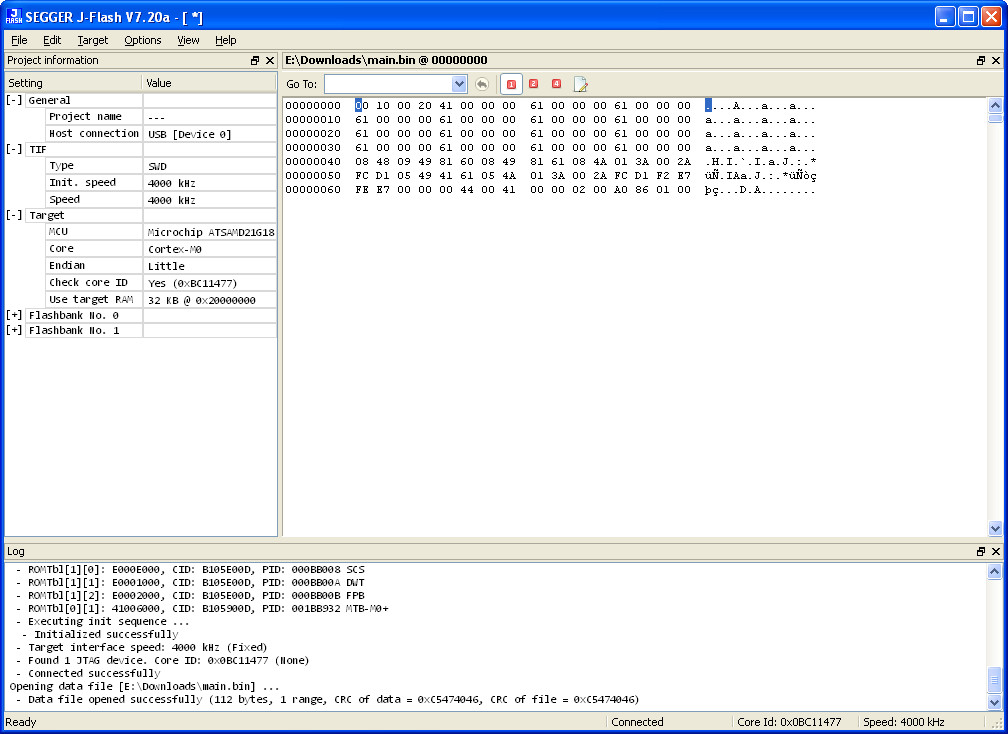
Task: Click into the Go To address field
Action: 388,84
